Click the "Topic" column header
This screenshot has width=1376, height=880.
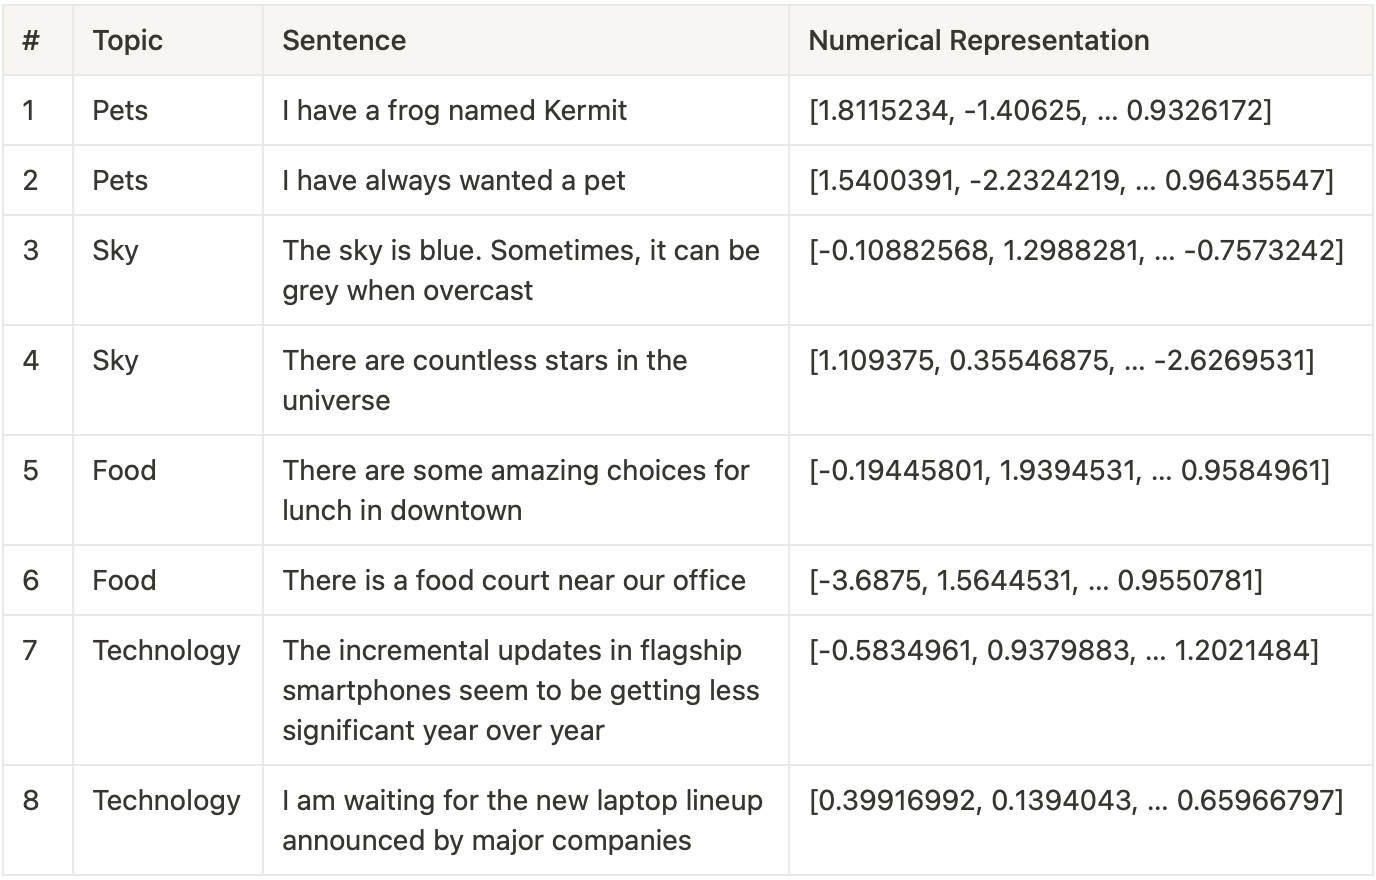[128, 41]
